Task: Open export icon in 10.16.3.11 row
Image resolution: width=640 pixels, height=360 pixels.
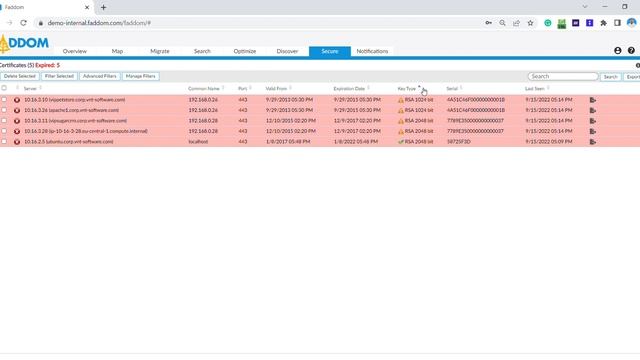Action: coord(593,121)
